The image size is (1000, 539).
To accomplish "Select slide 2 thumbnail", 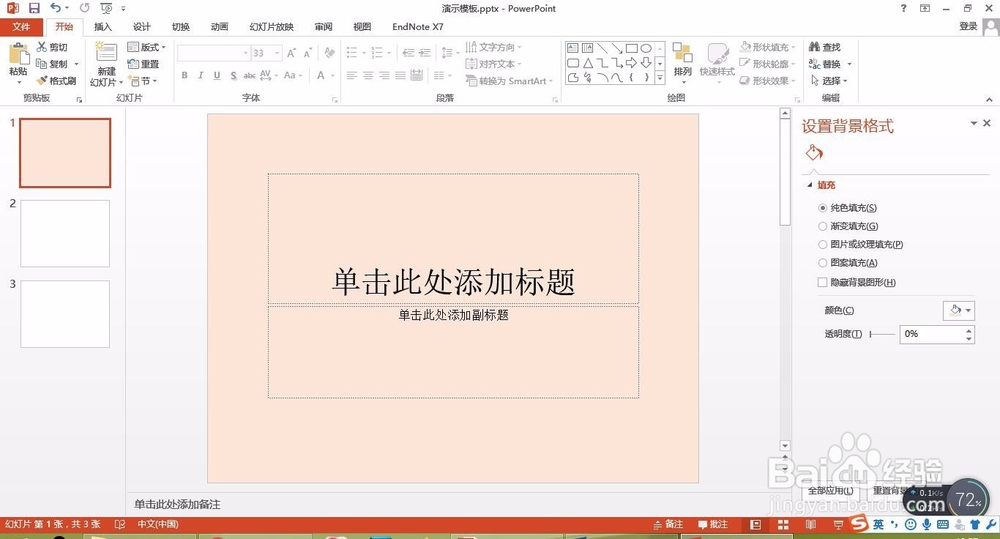I will tap(65, 233).
